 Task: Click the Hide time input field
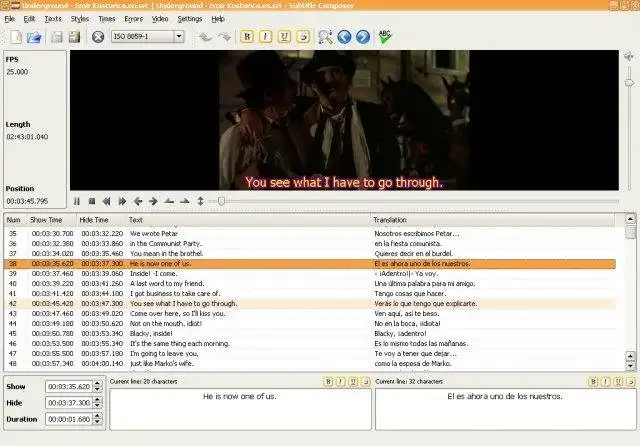[x=69, y=403]
